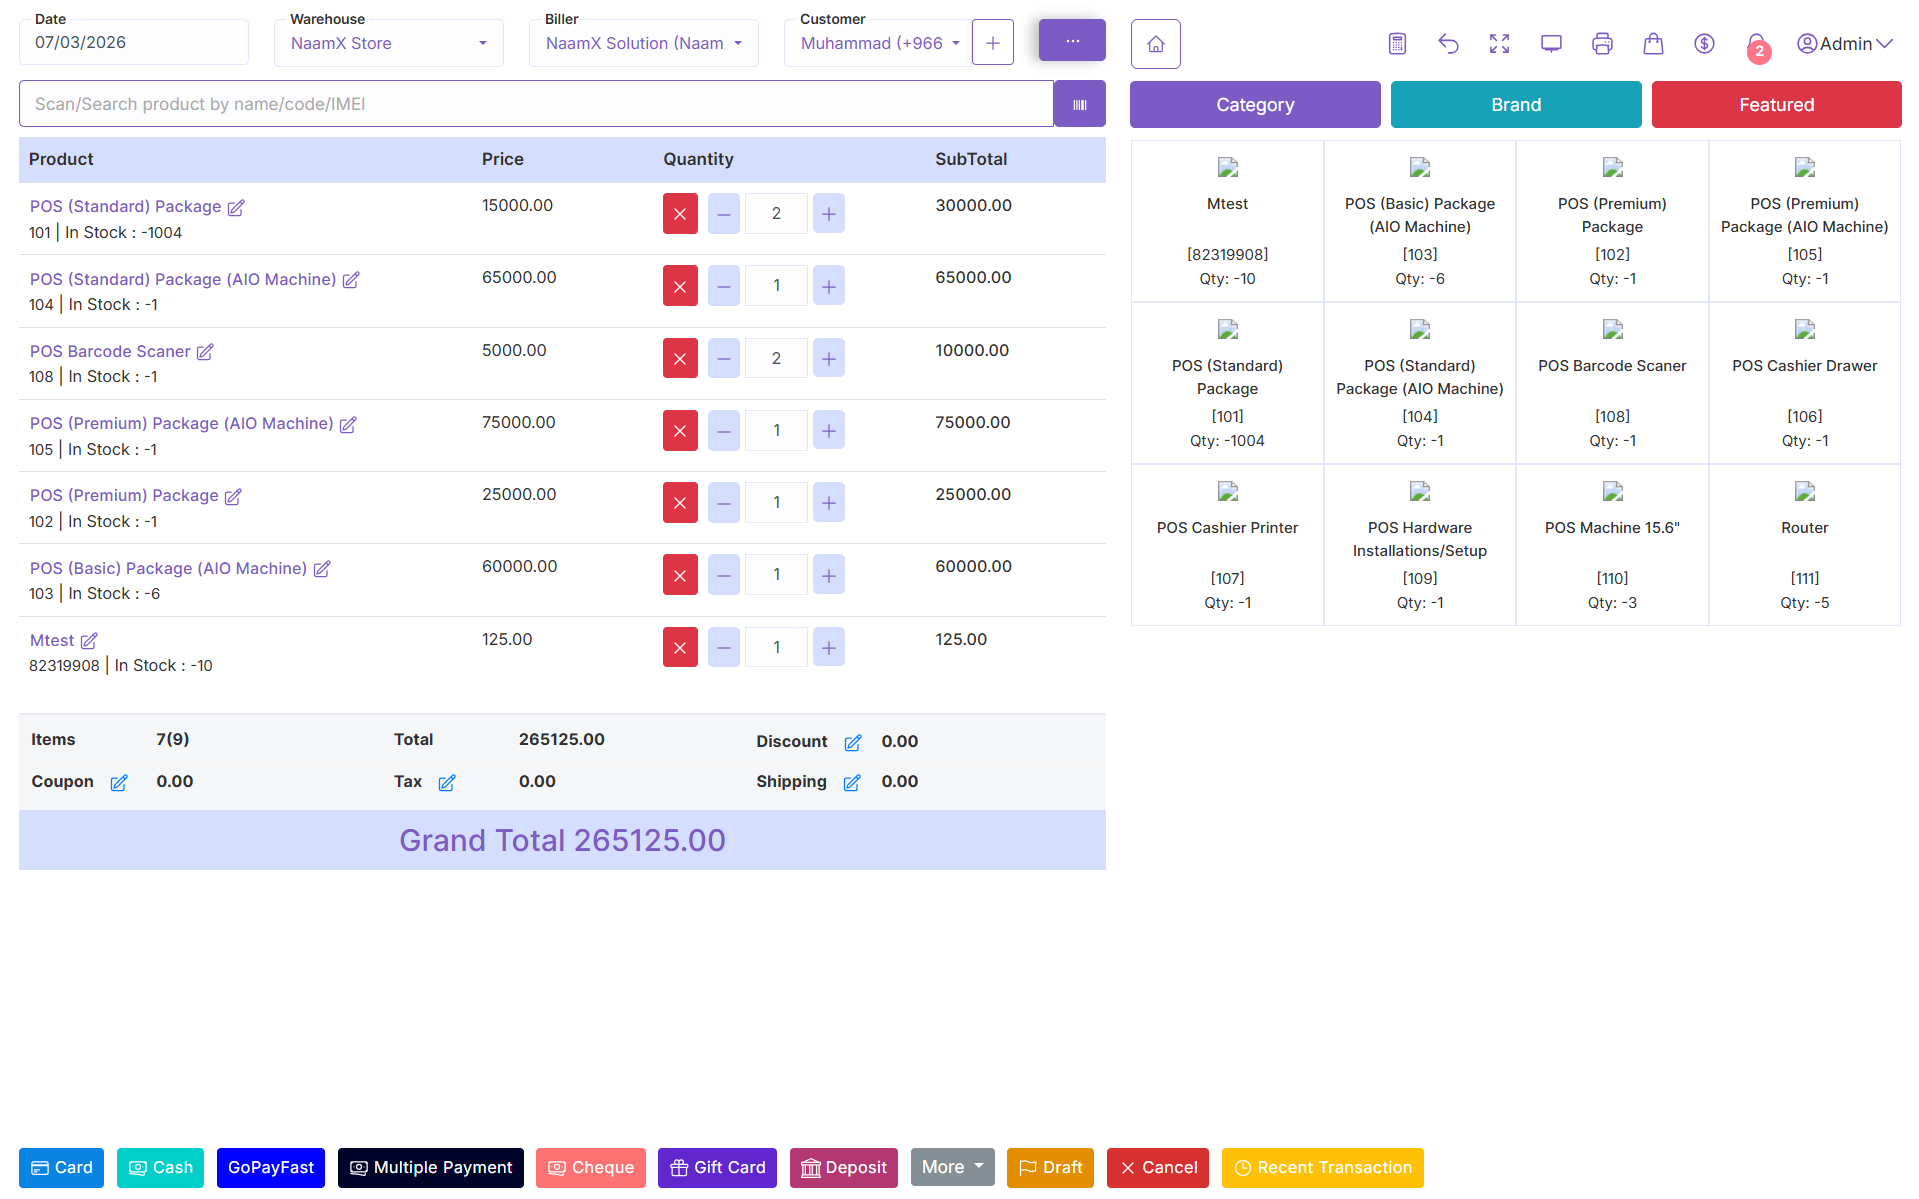Cancel the current sale

coord(1158,1167)
